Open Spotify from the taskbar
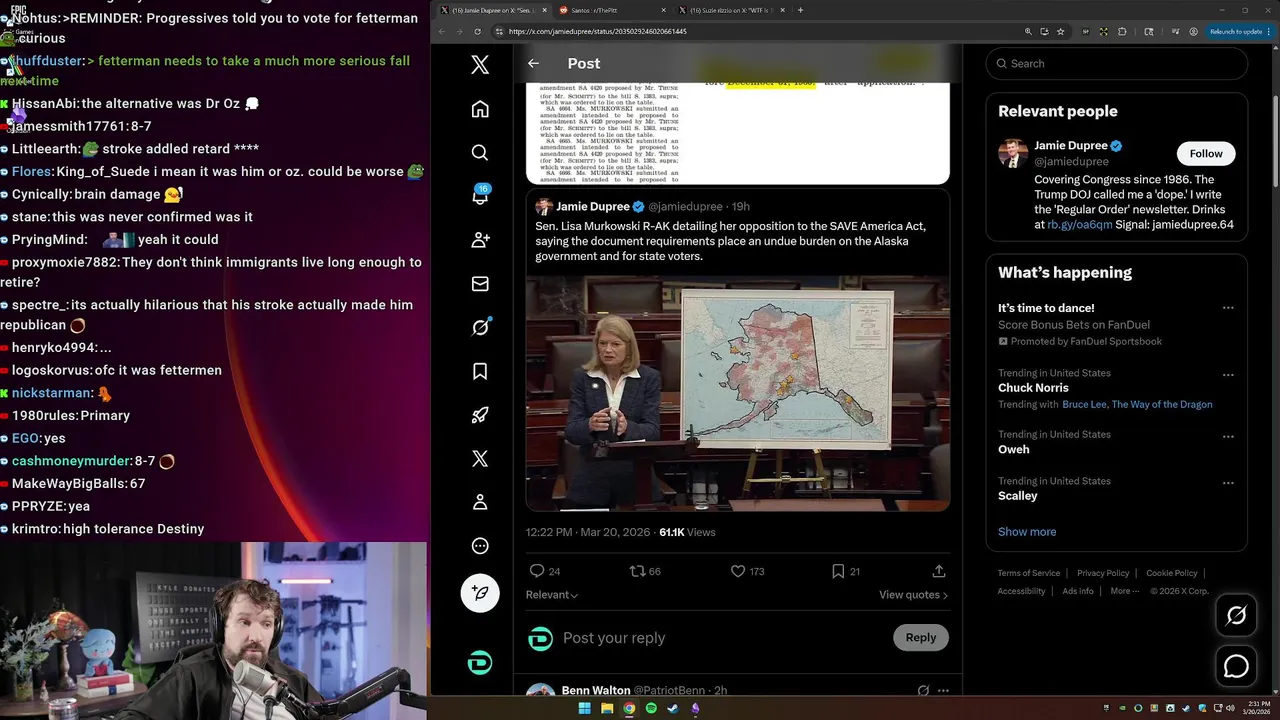 (651, 708)
